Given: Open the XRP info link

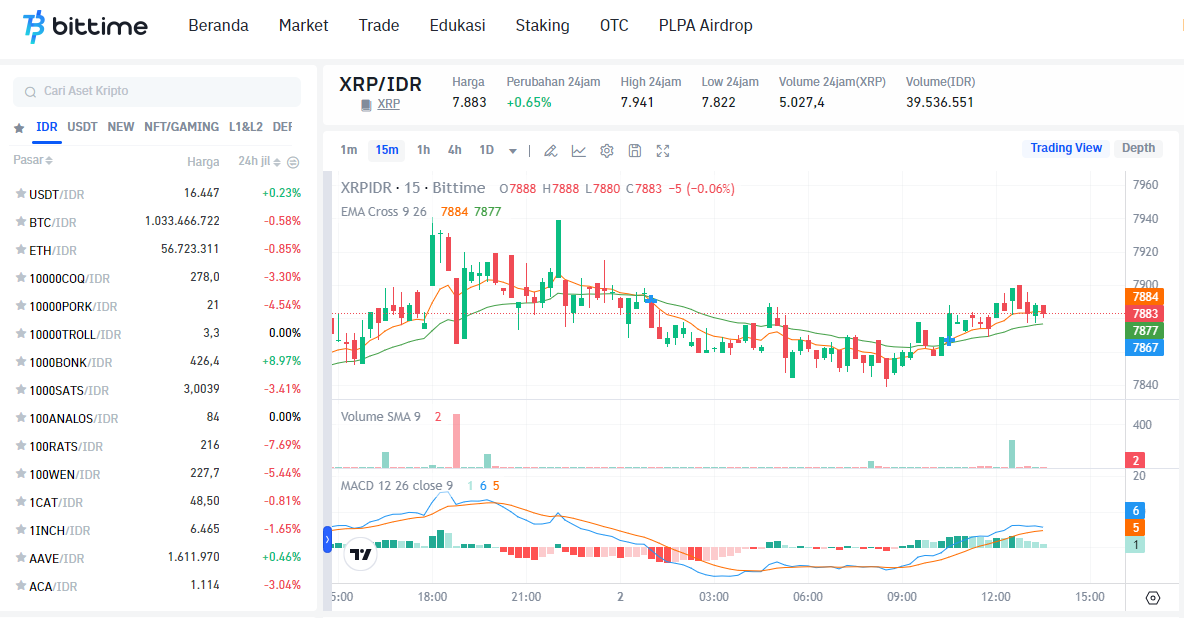Looking at the screenshot, I should tap(389, 104).
